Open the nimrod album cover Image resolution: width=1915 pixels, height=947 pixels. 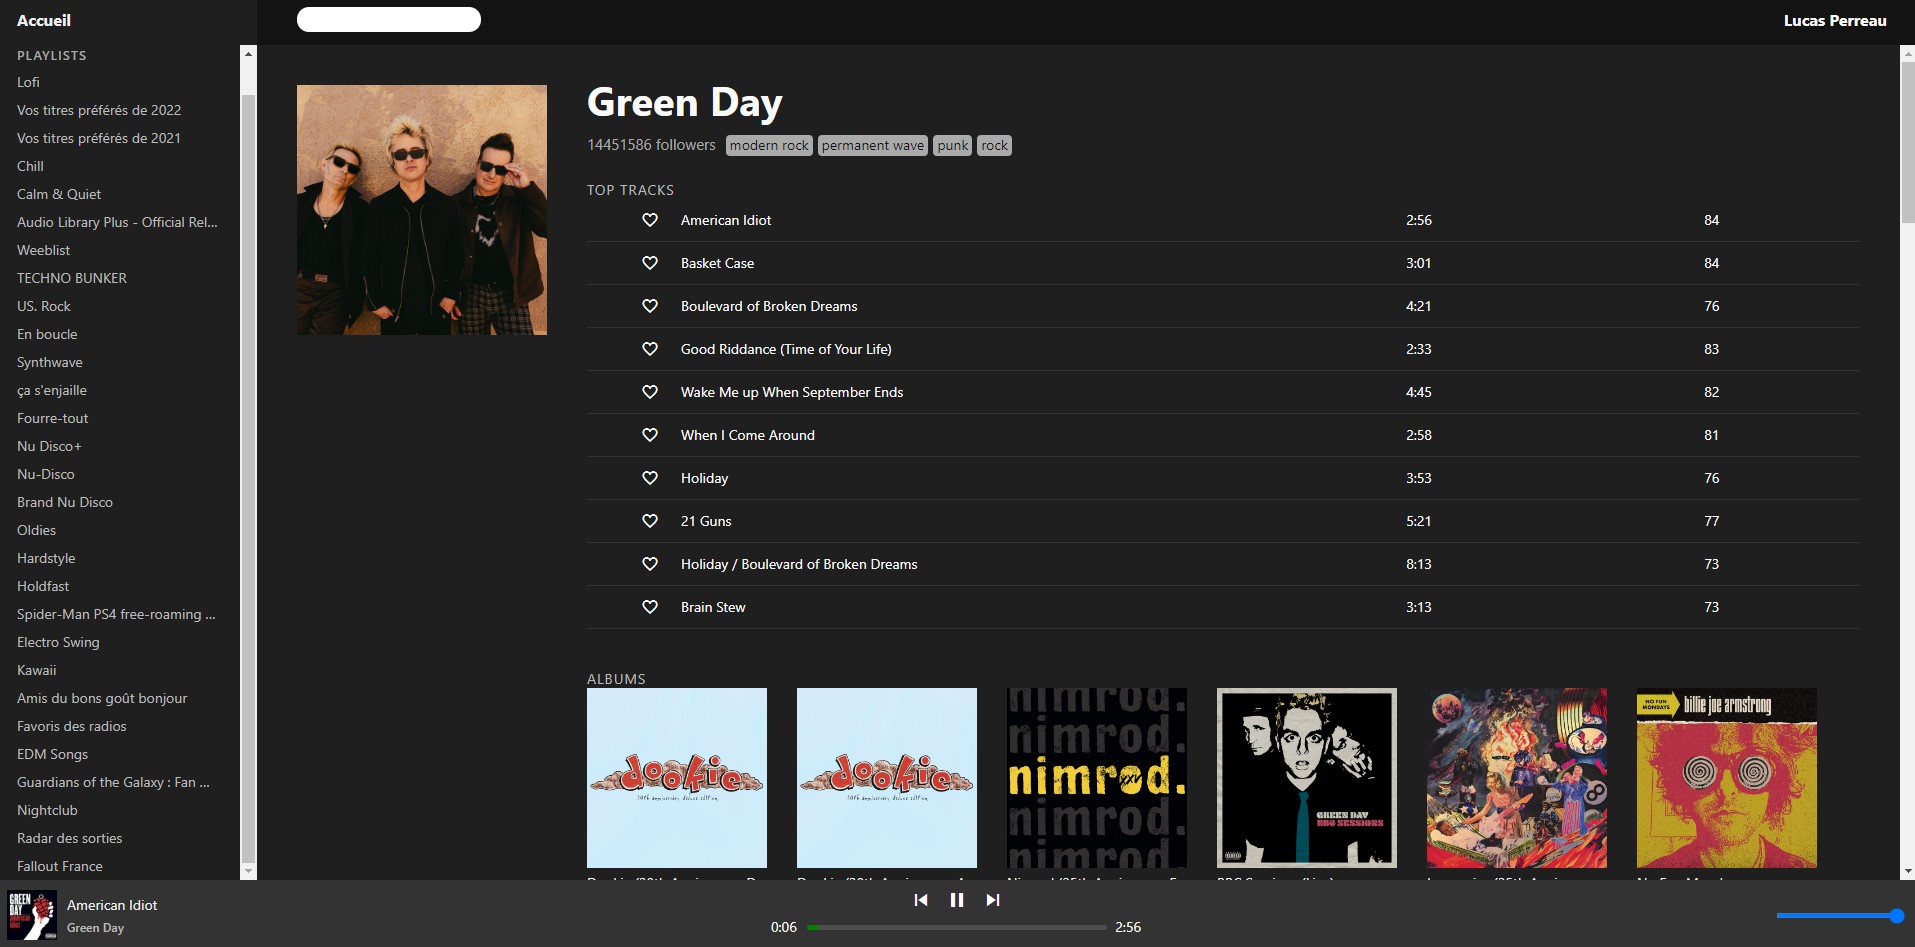coord(1097,778)
